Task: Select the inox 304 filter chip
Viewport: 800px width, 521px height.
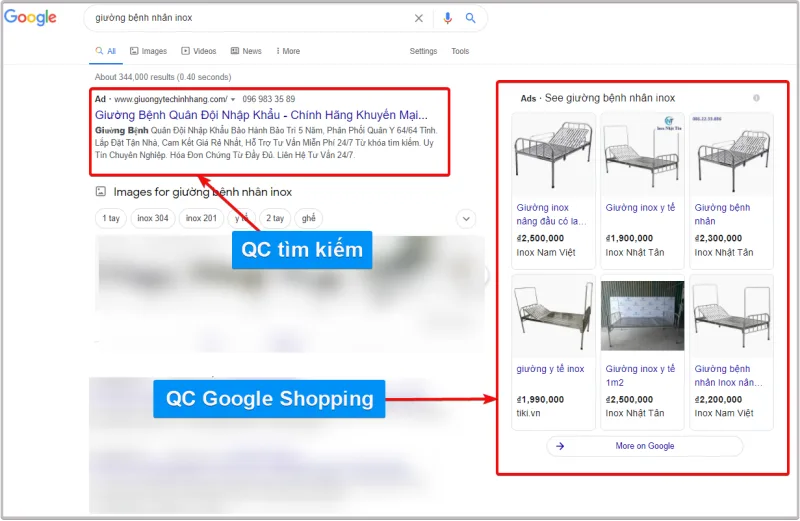Action: [x=153, y=218]
